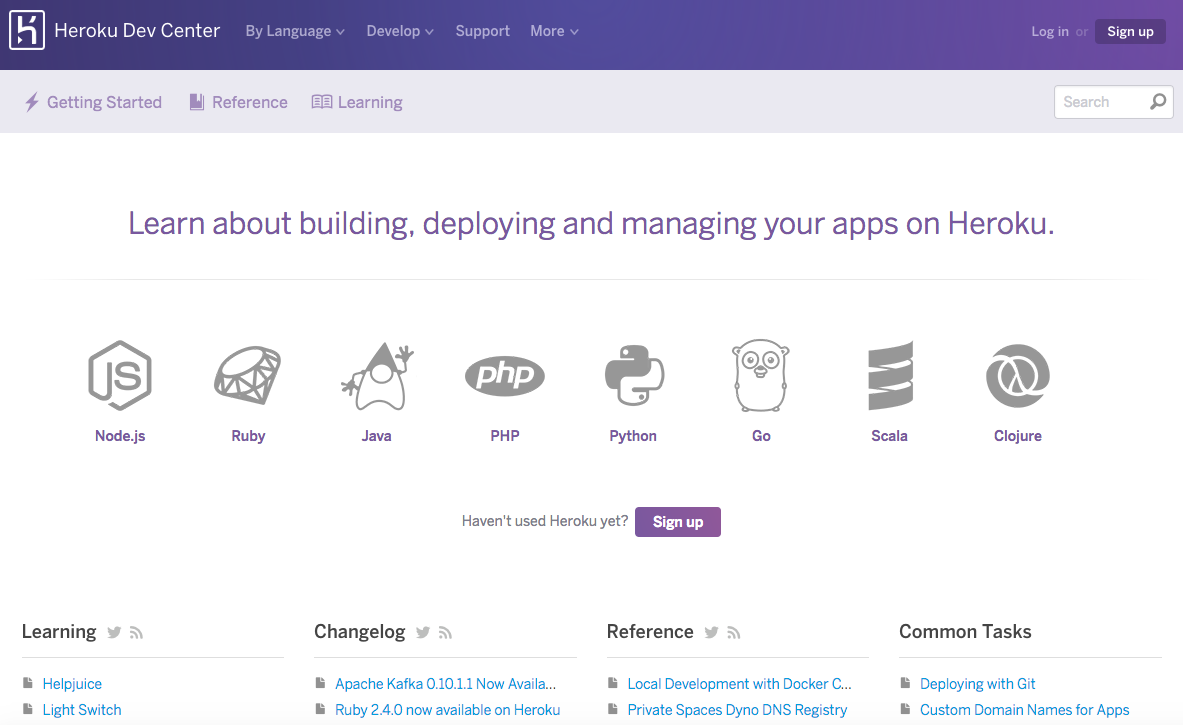Open the Deploying with Git article

pyautogui.click(x=977, y=683)
